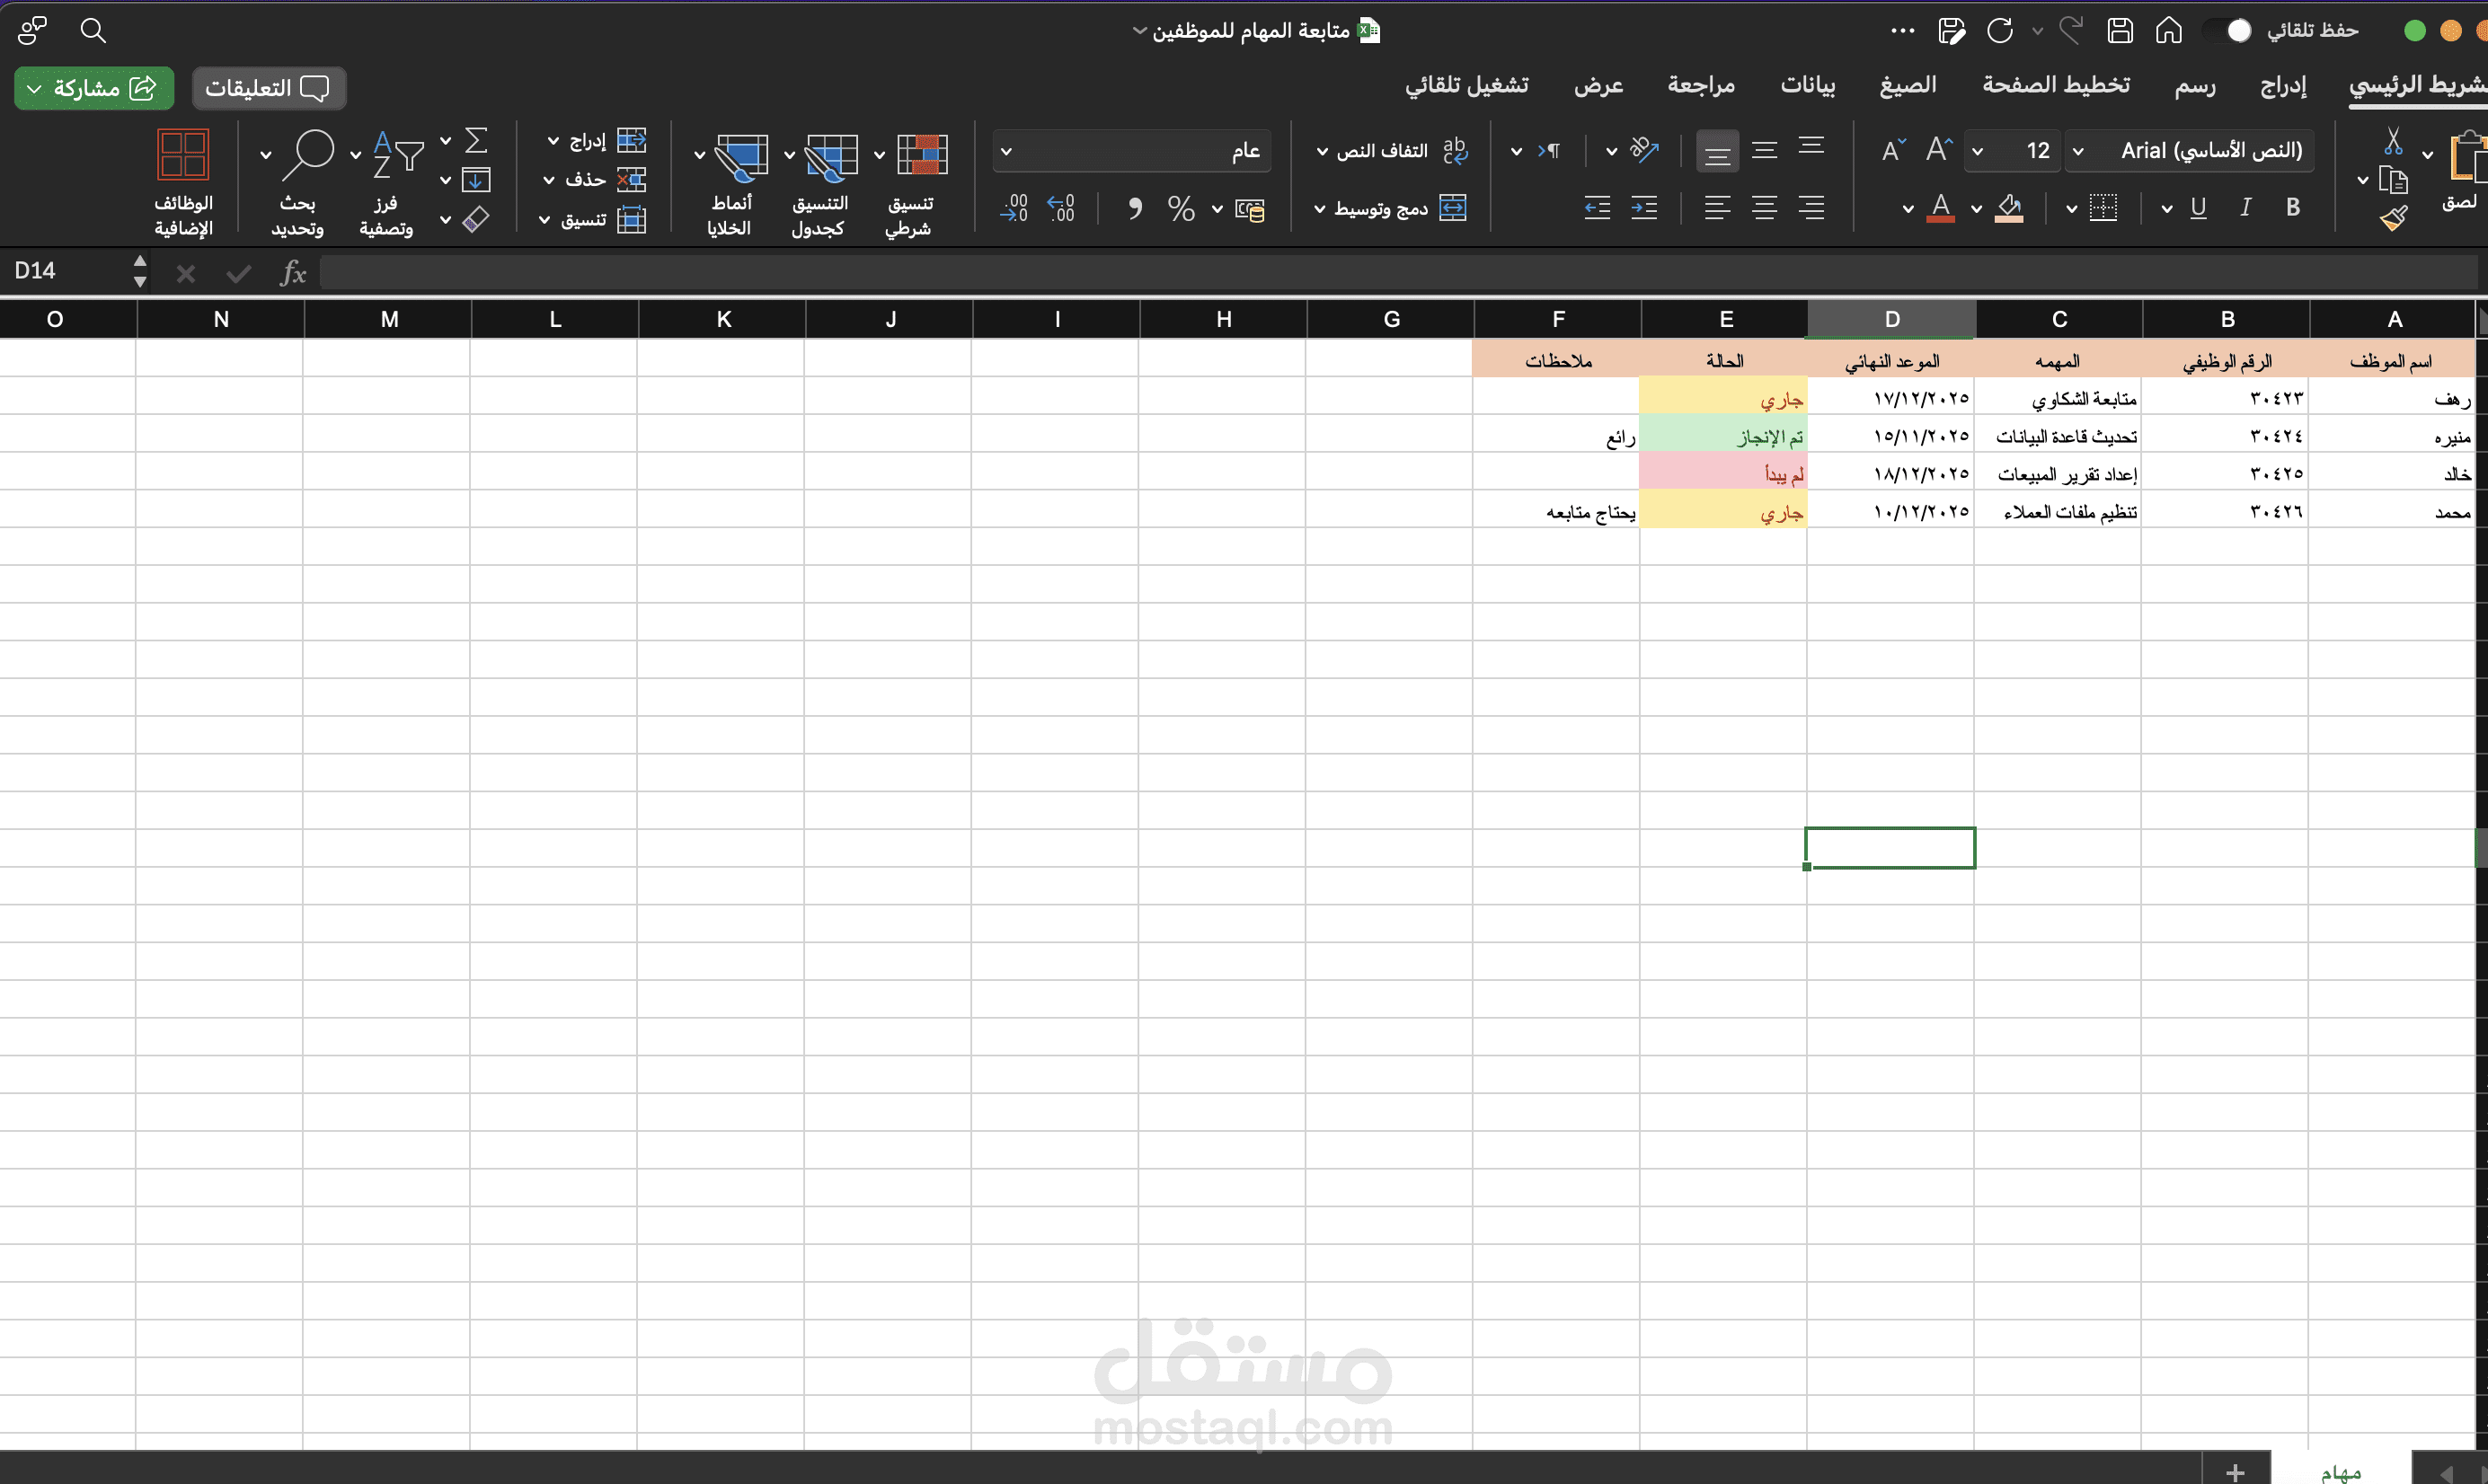Select column D header

click(x=1891, y=319)
